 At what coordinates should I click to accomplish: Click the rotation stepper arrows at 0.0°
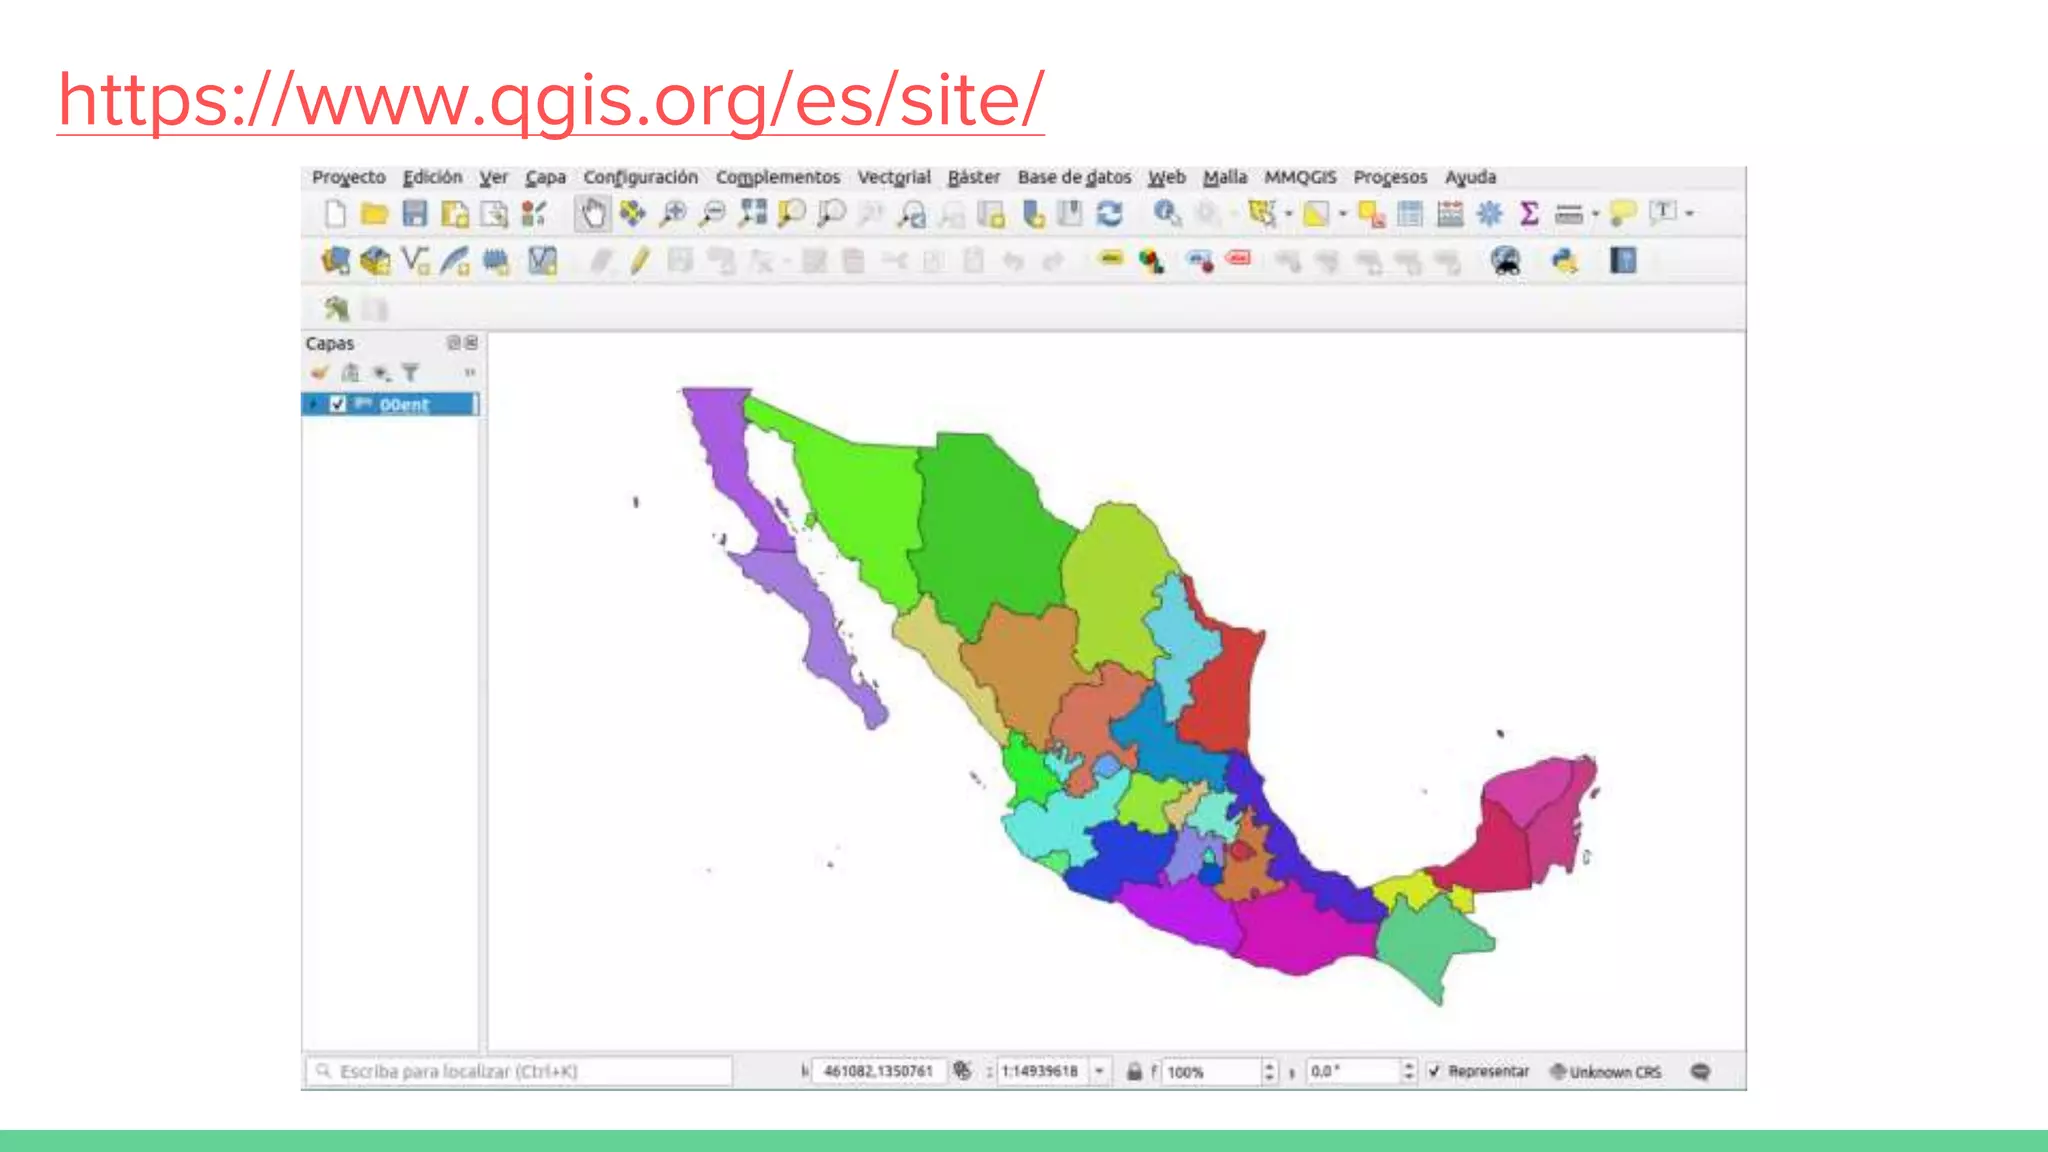[x=1408, y=1071]
